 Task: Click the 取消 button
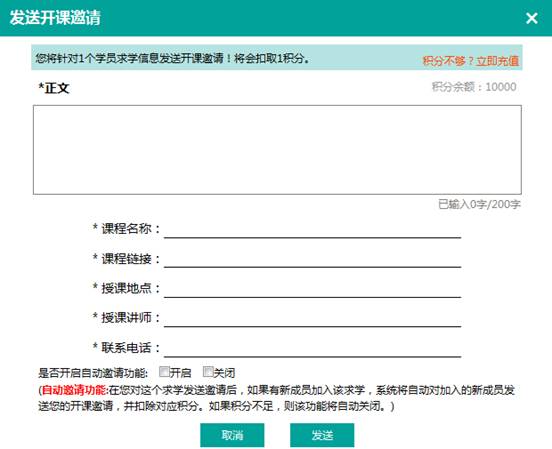[232, 435]
